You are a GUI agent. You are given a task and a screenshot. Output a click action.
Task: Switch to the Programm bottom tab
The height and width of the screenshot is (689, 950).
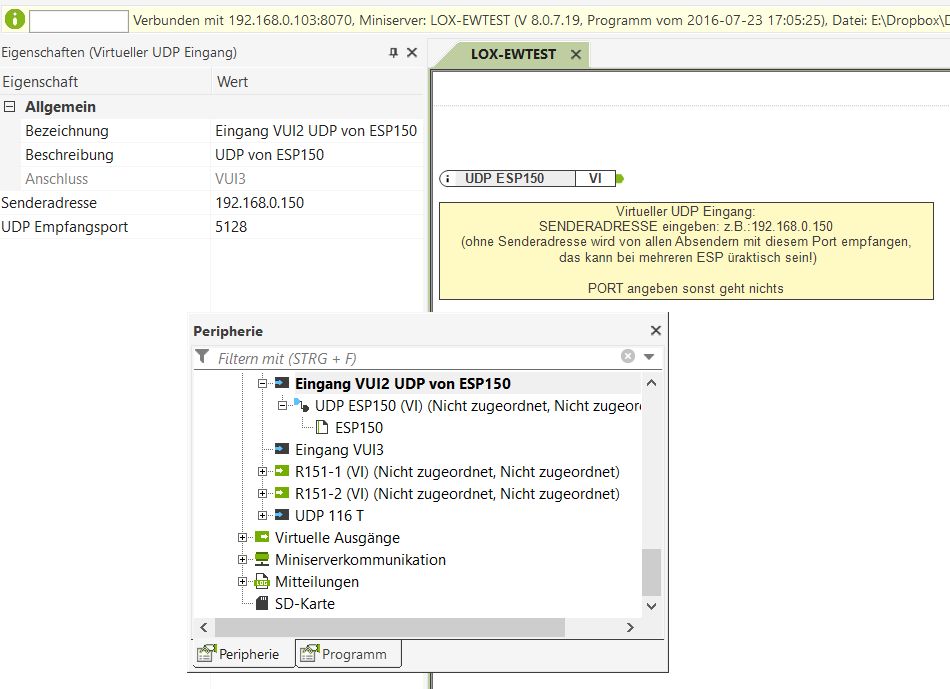tap(348, 654)
